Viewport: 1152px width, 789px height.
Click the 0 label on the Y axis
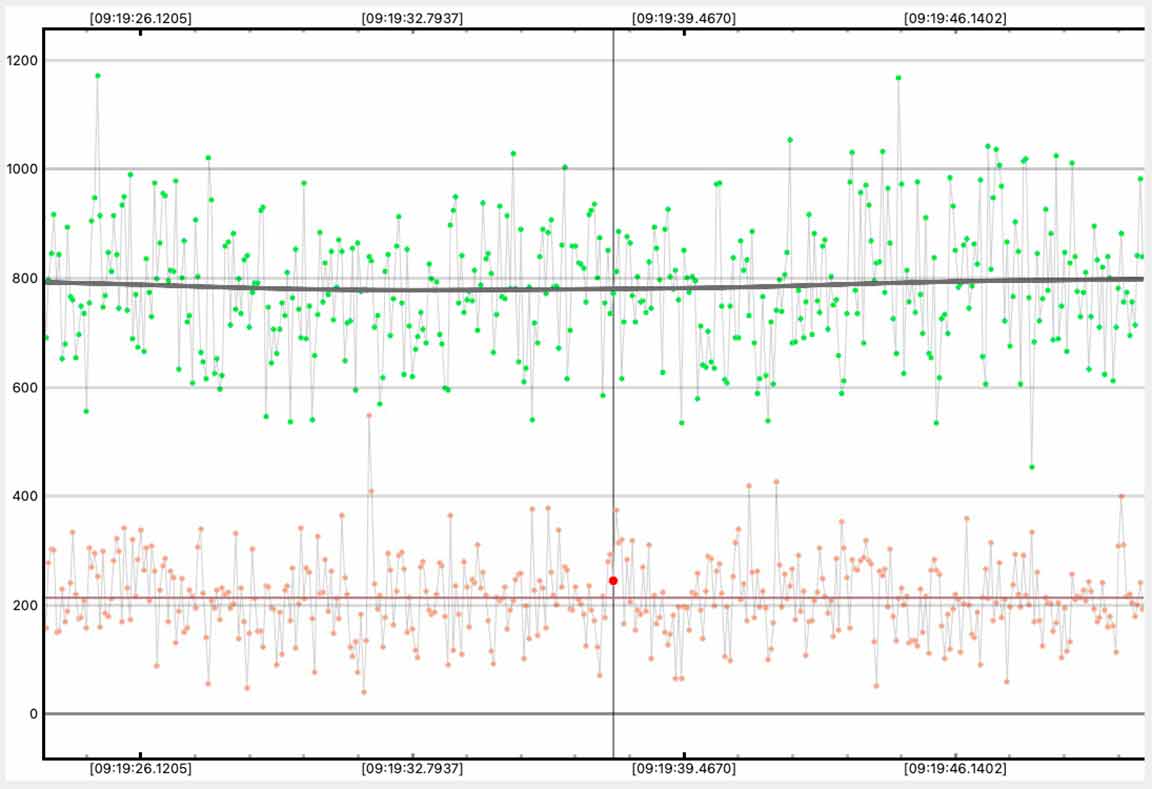(33, 714)
